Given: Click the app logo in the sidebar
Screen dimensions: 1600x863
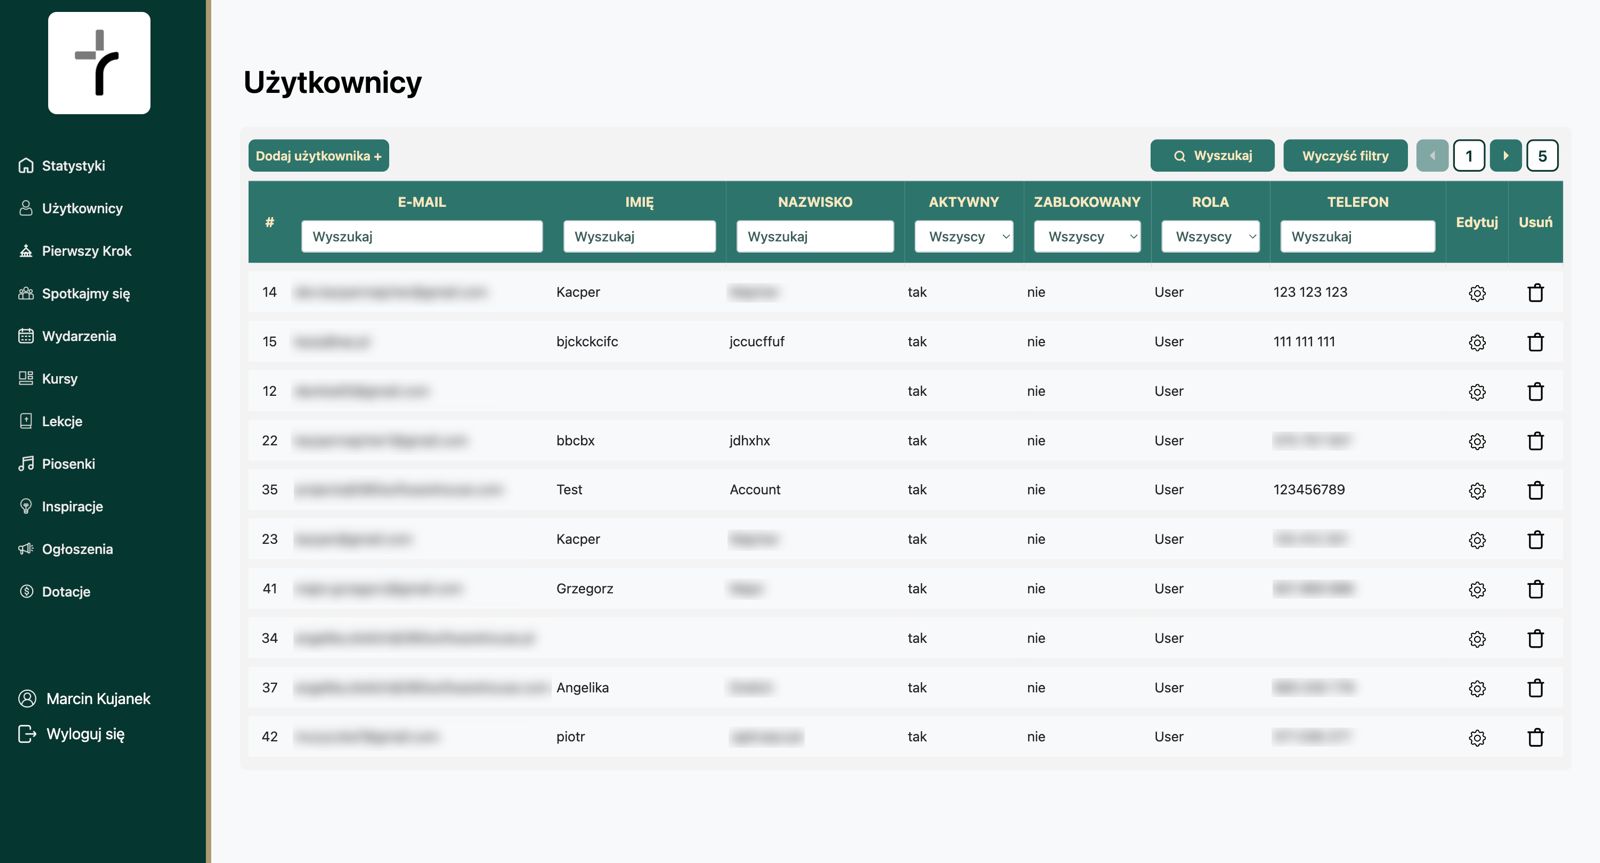Looking at the screenshot, I should point(99,63).
